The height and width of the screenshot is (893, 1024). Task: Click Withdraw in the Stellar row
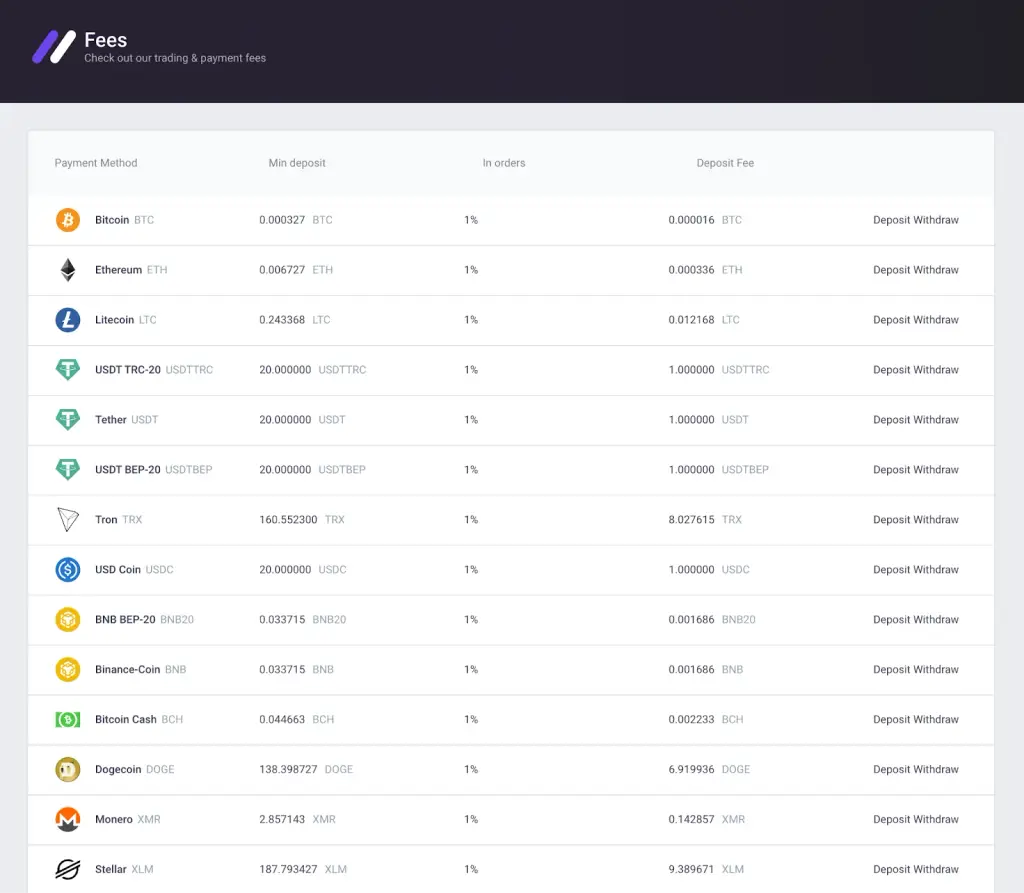[936, 869]
